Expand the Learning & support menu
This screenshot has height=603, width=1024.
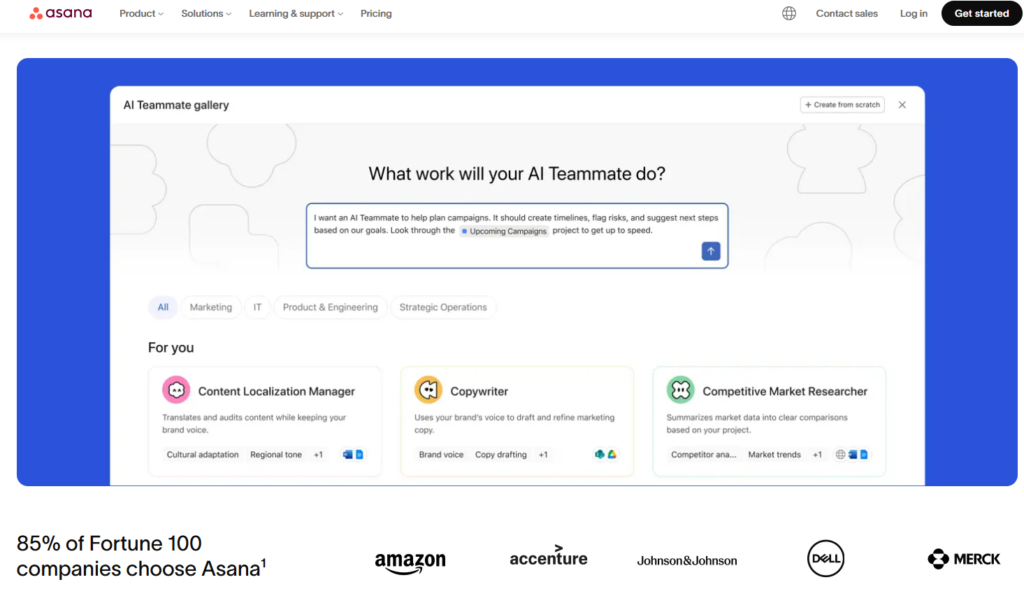[x=296, y=13]
